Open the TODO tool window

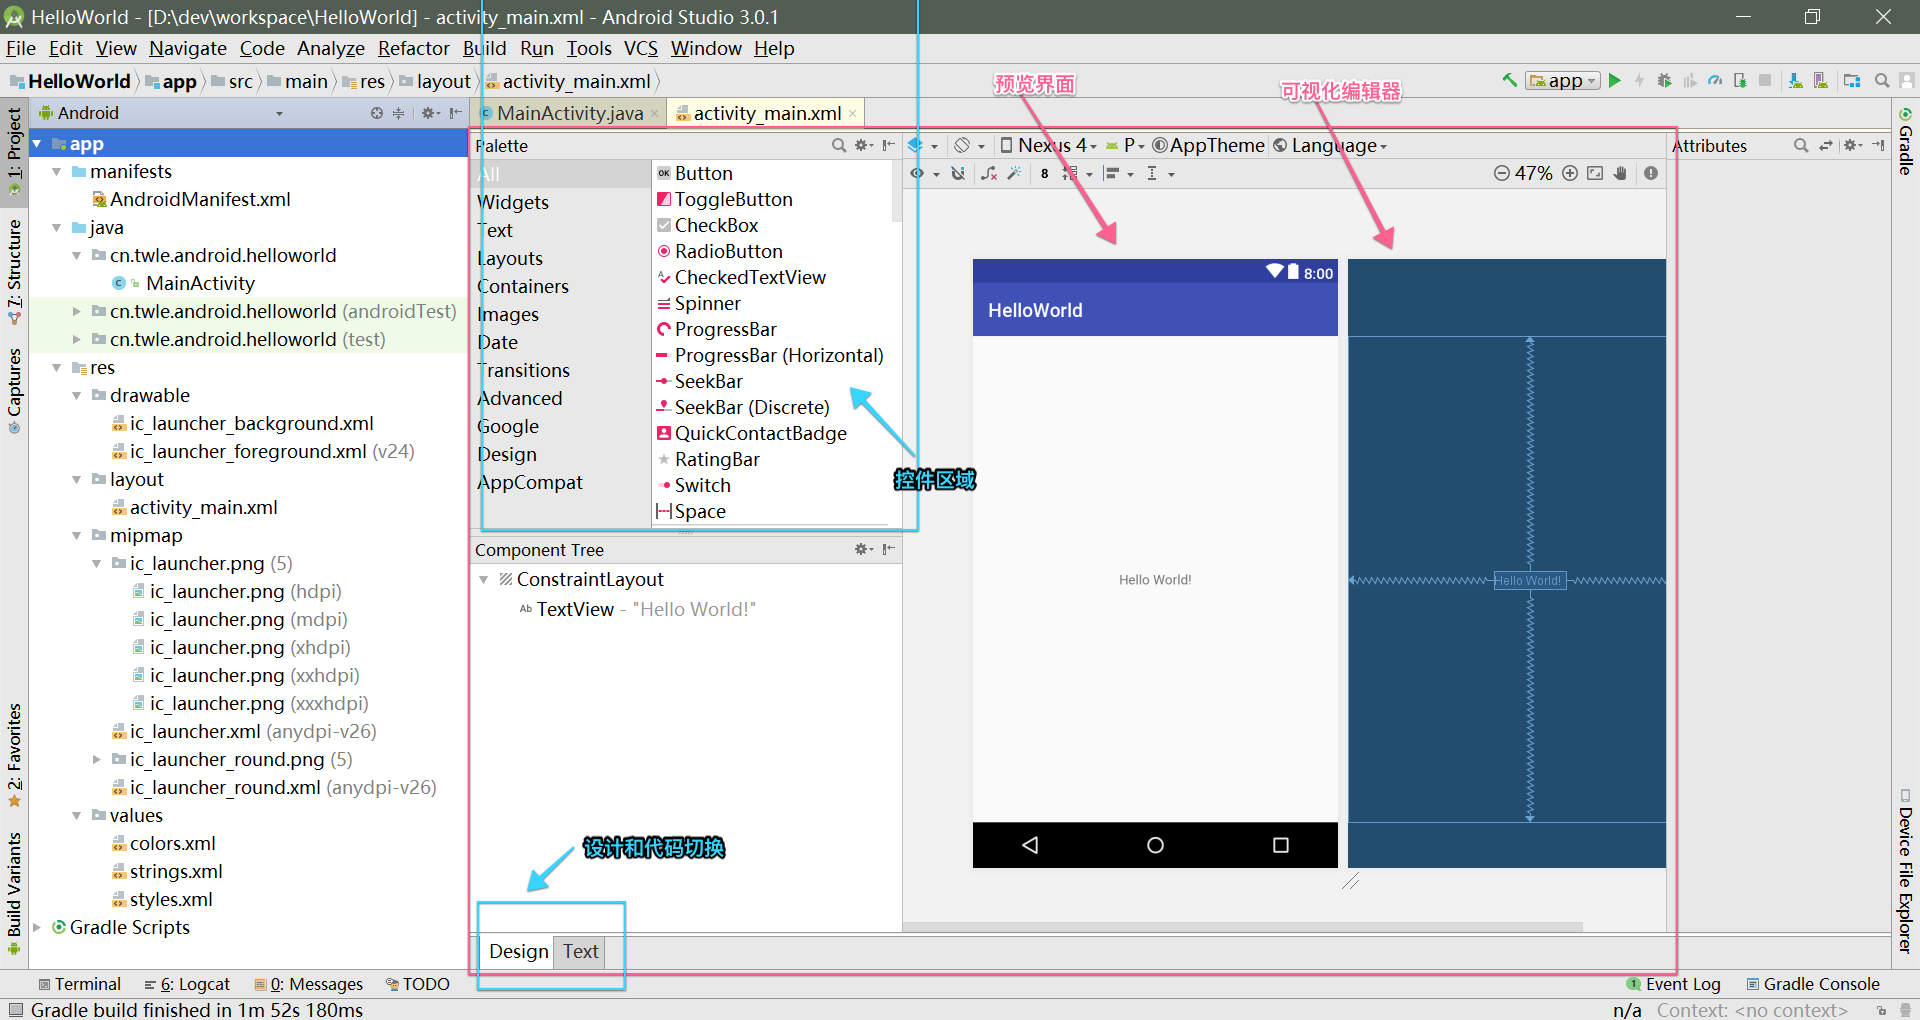[418, 984]
